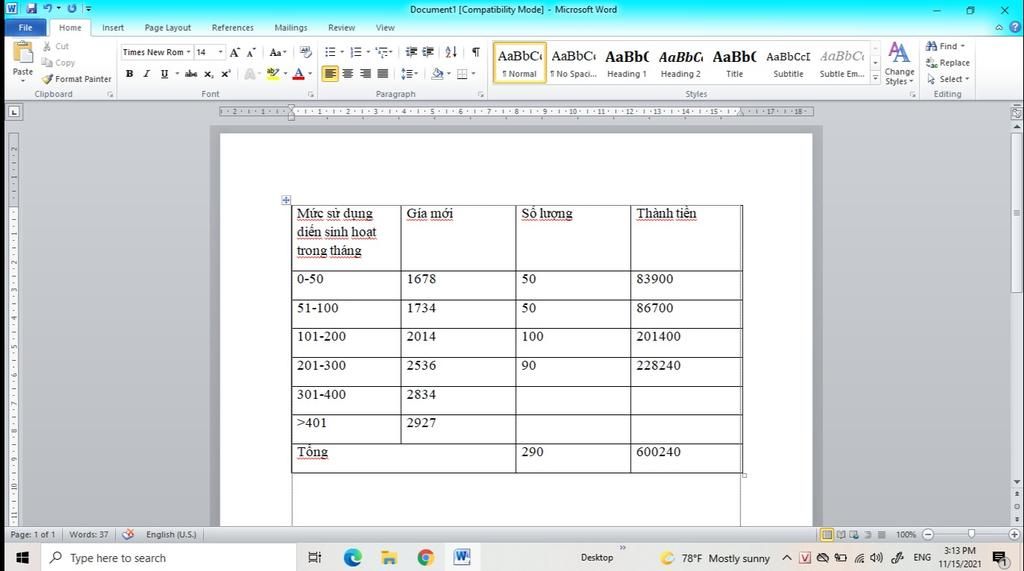Toggle Italic formatting
Screen dimensions: 1024x571
pos(146,74)
